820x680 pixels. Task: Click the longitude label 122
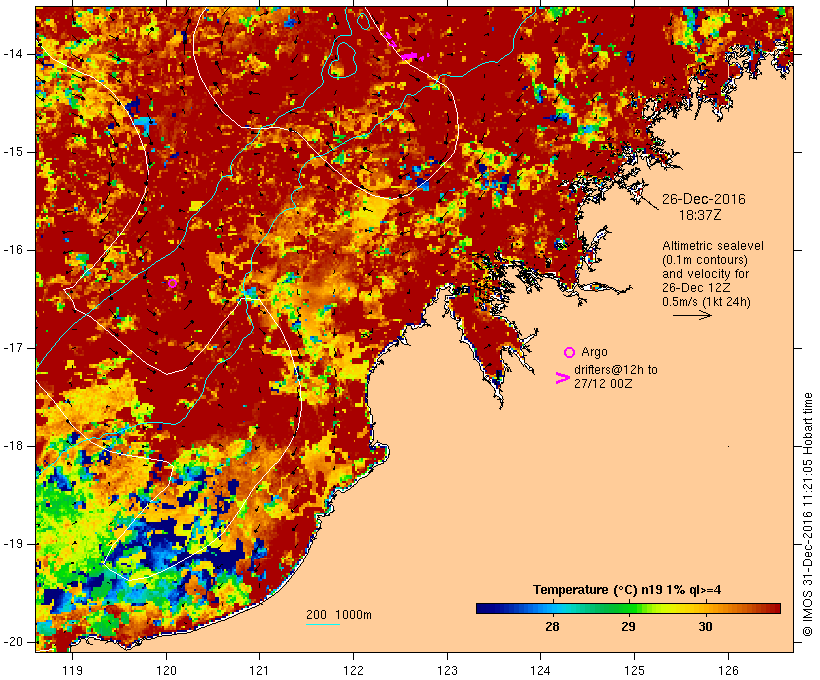(x=354, y=670)
